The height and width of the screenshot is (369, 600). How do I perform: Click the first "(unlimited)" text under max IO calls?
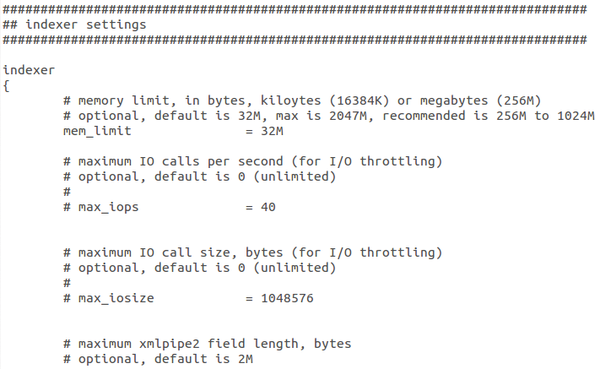coord(295,177)
